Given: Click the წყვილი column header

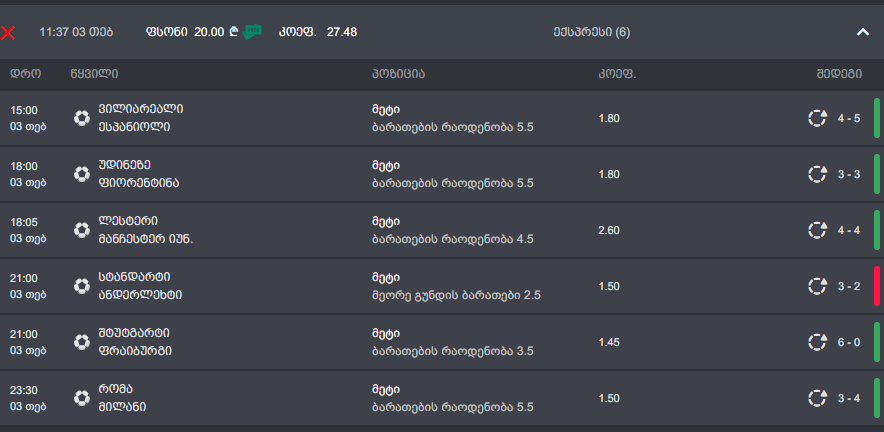Looking at the screenshot, I should click(95, 74).
